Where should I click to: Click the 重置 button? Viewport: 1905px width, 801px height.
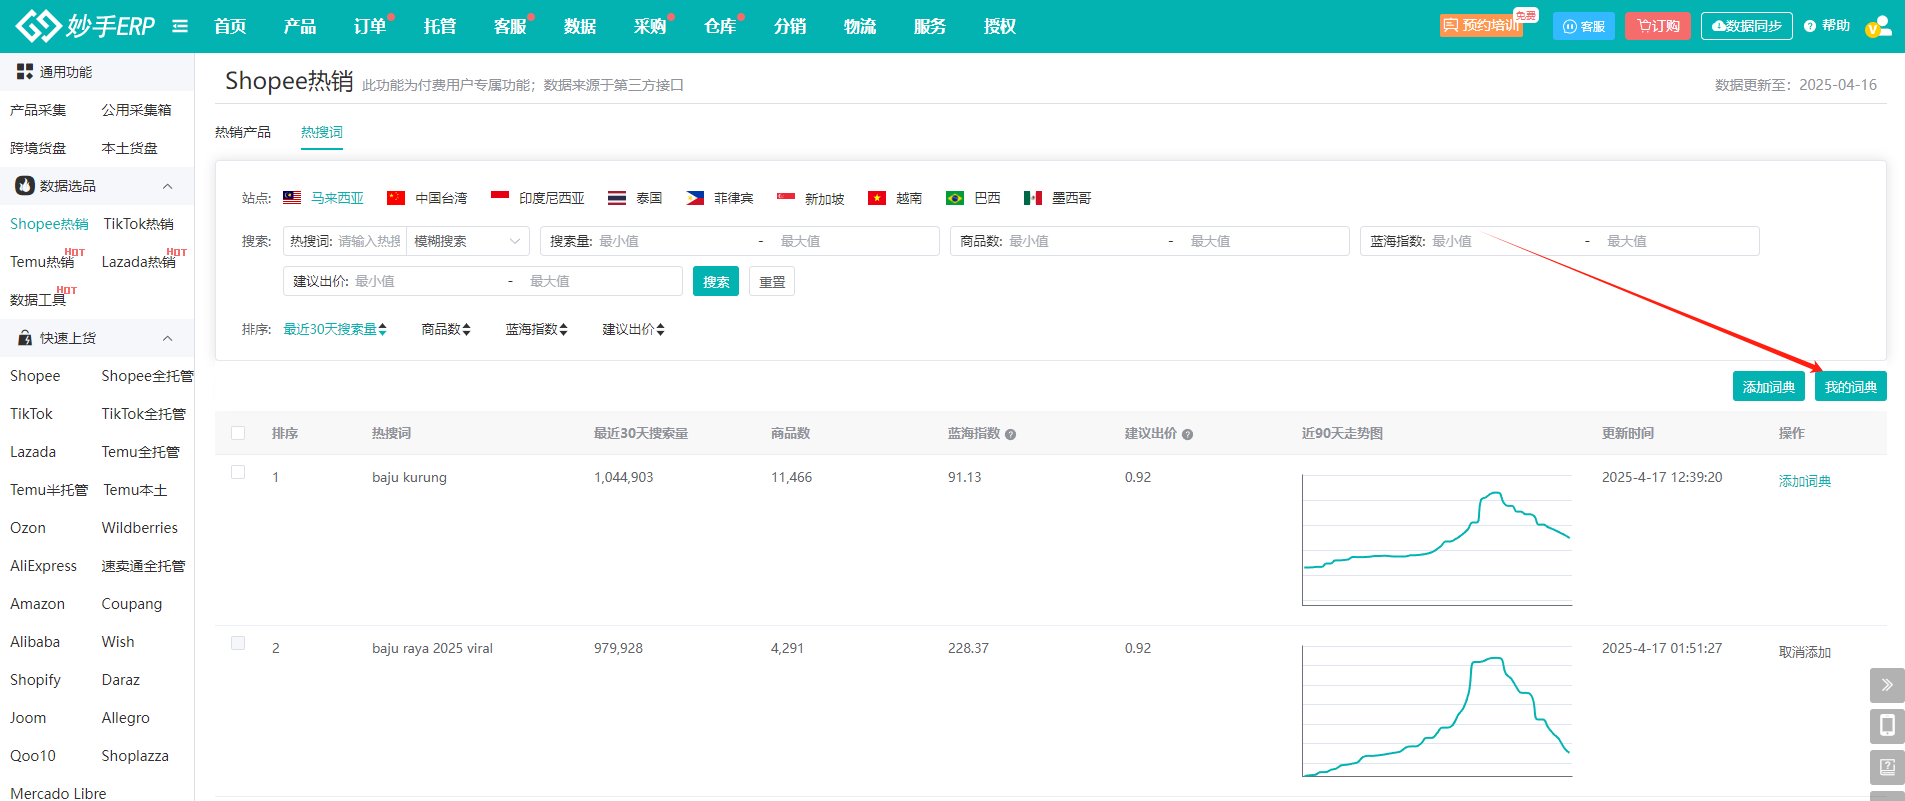point(772,281)
